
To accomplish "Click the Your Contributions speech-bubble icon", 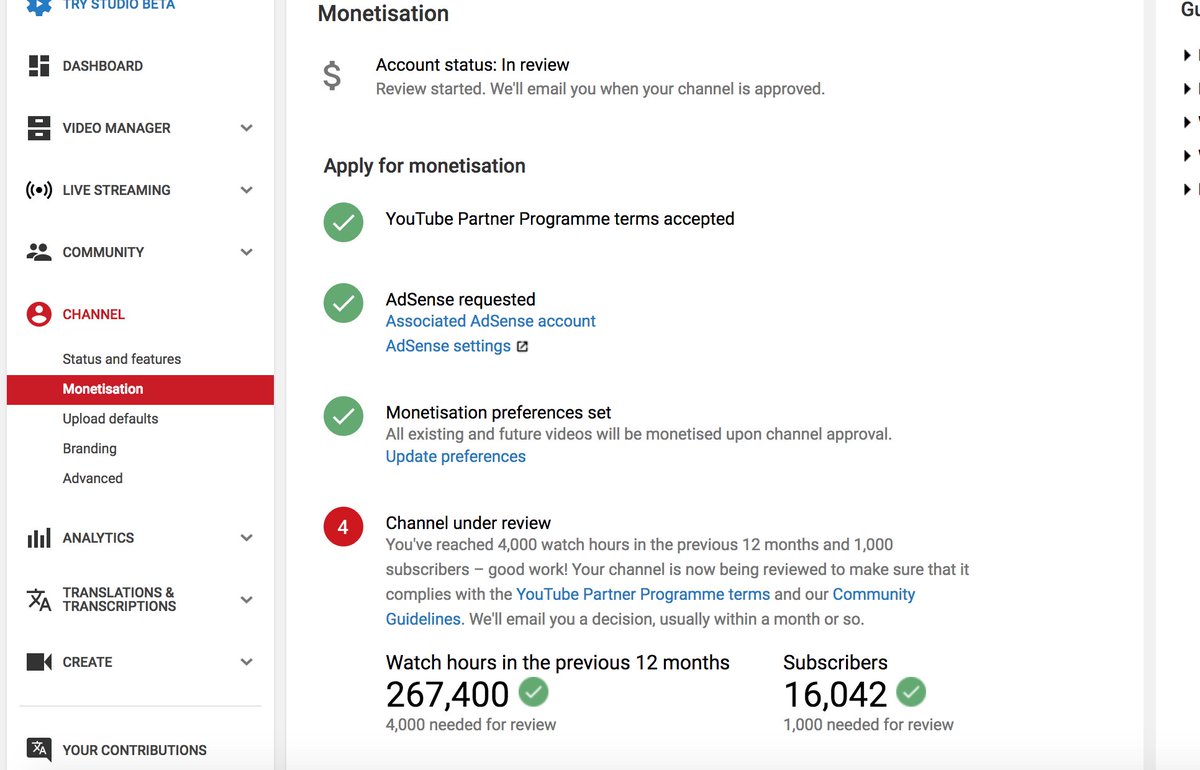I will pos(39,750).
